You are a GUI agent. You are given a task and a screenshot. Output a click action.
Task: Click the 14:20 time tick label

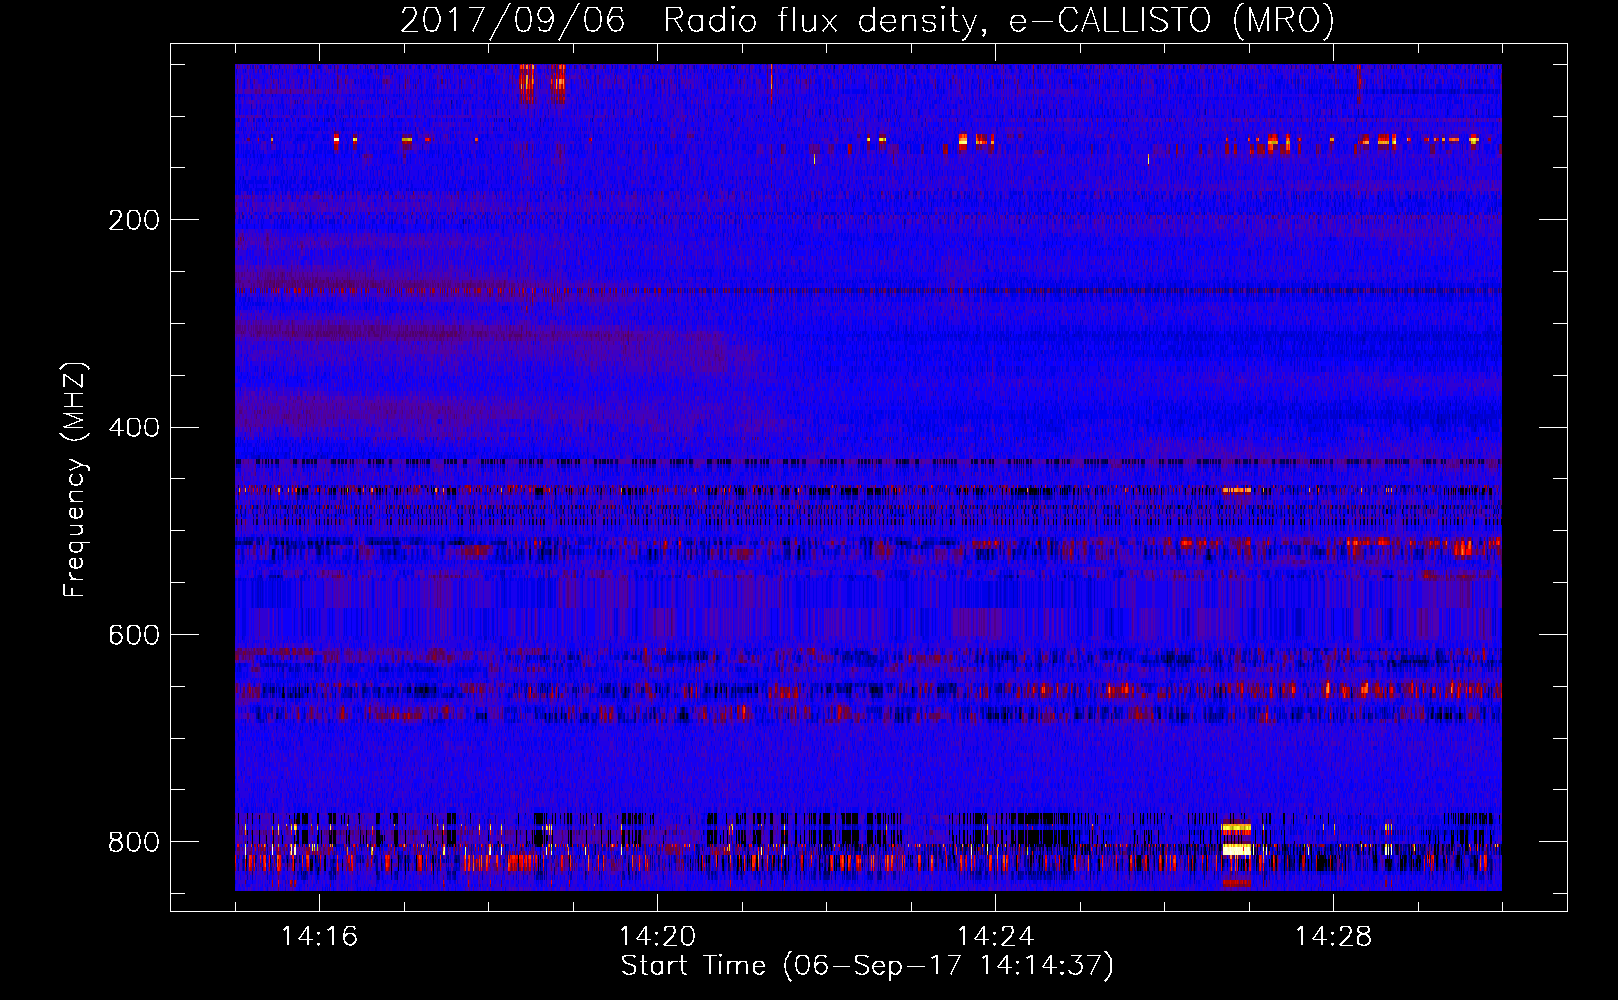coord(657,937)
